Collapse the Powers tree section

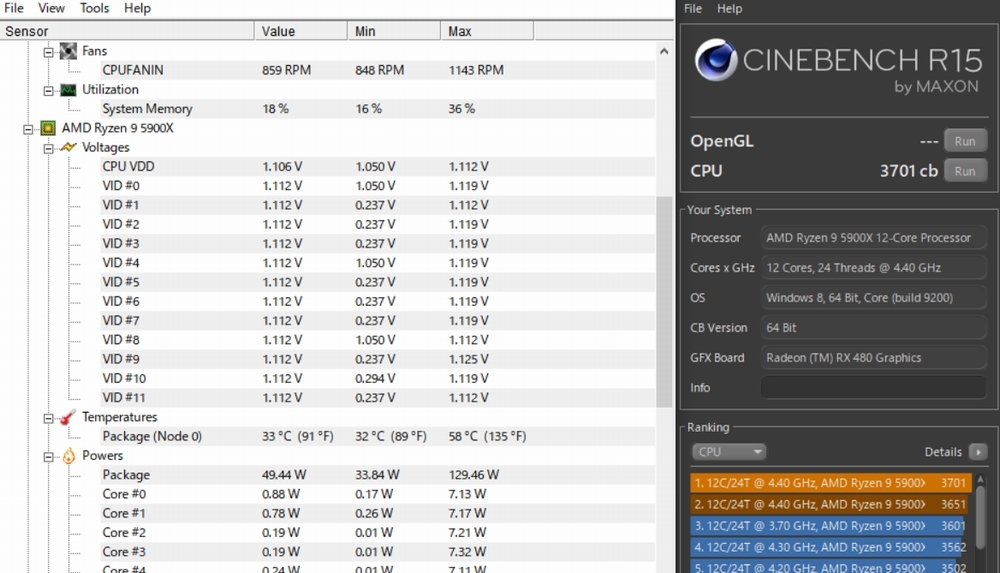[x=48, y=456]
